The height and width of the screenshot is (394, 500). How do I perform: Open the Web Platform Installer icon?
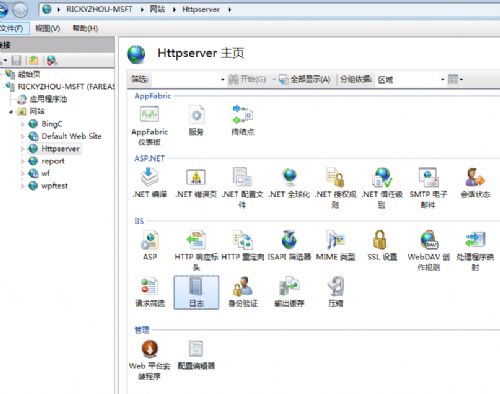point(149,360)
